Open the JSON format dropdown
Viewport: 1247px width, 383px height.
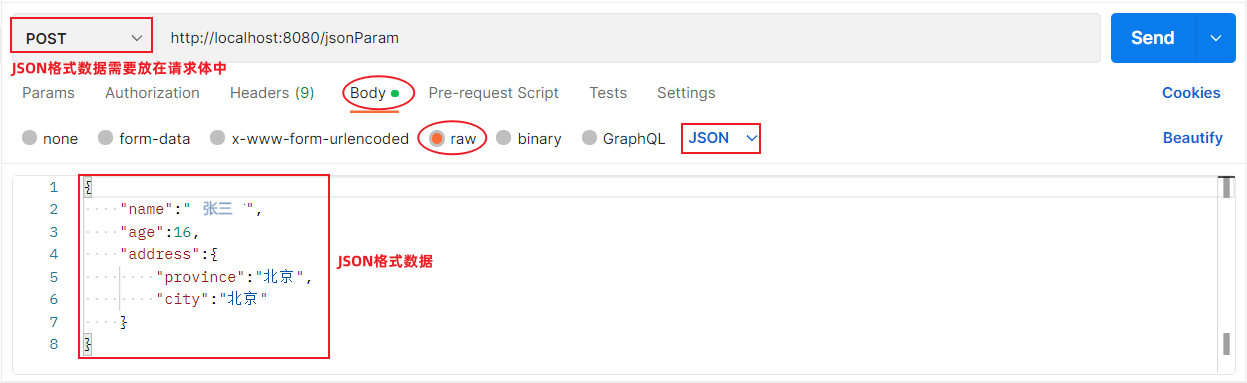coord(722,138)
